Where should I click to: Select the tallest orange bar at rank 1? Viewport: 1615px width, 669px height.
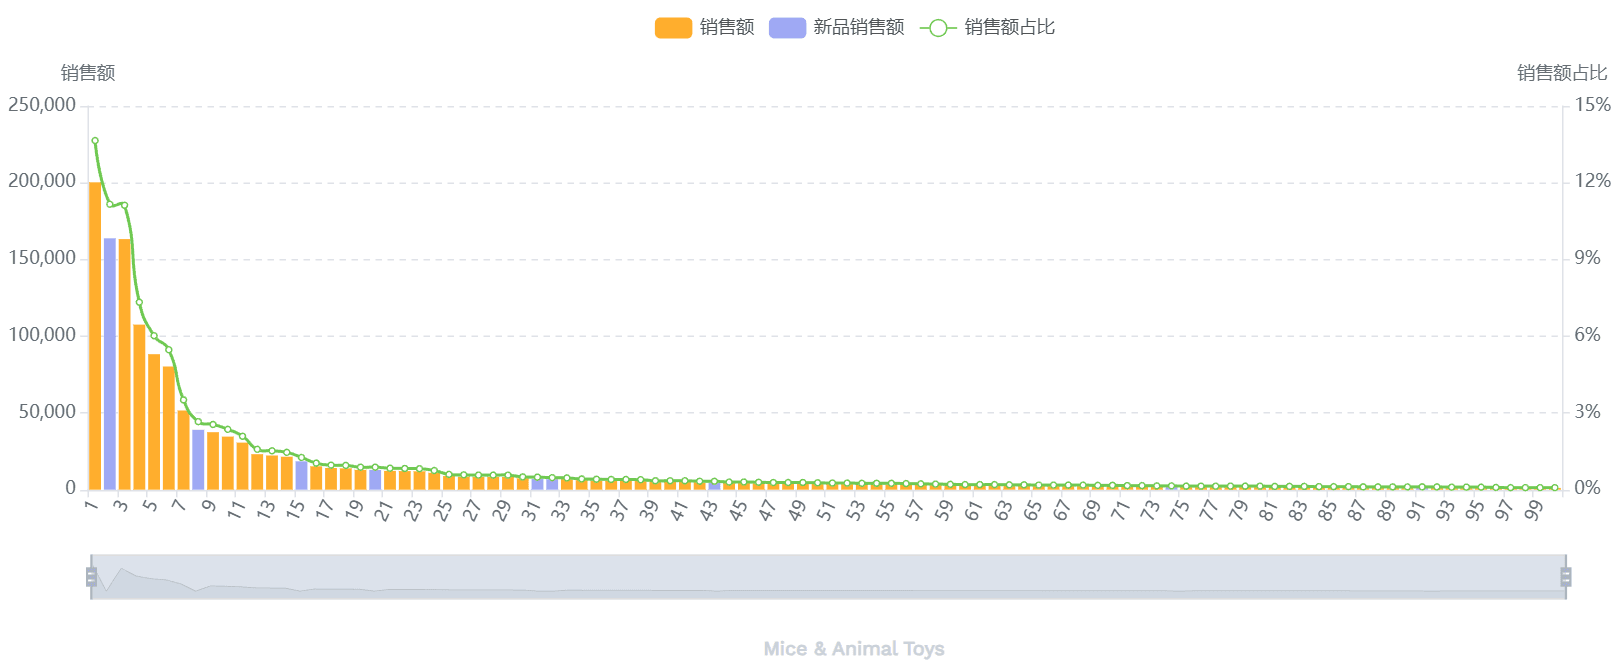95,335
